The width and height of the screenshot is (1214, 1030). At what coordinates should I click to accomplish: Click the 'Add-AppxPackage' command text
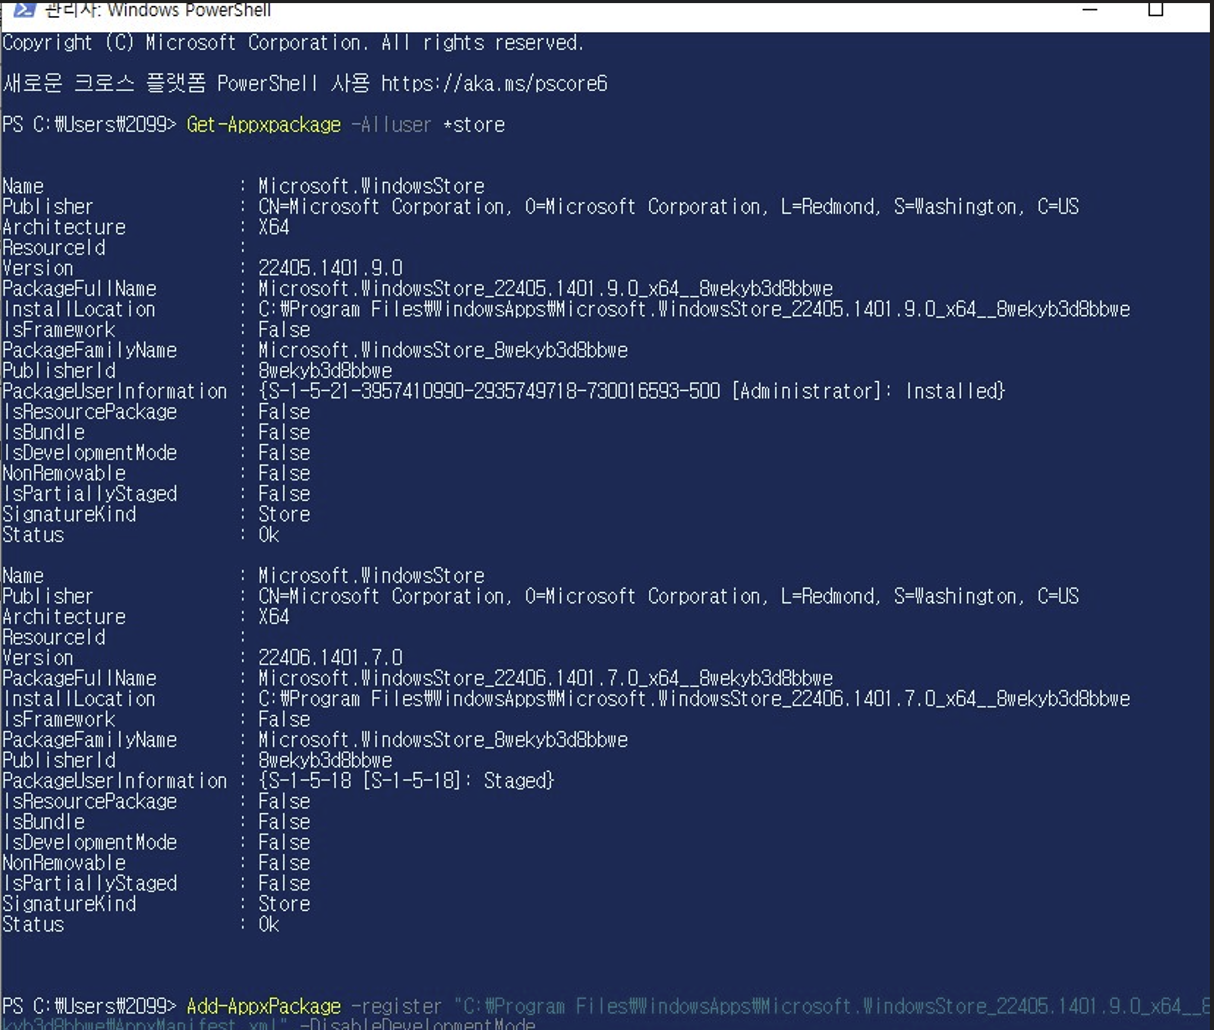click(264, 1006)
